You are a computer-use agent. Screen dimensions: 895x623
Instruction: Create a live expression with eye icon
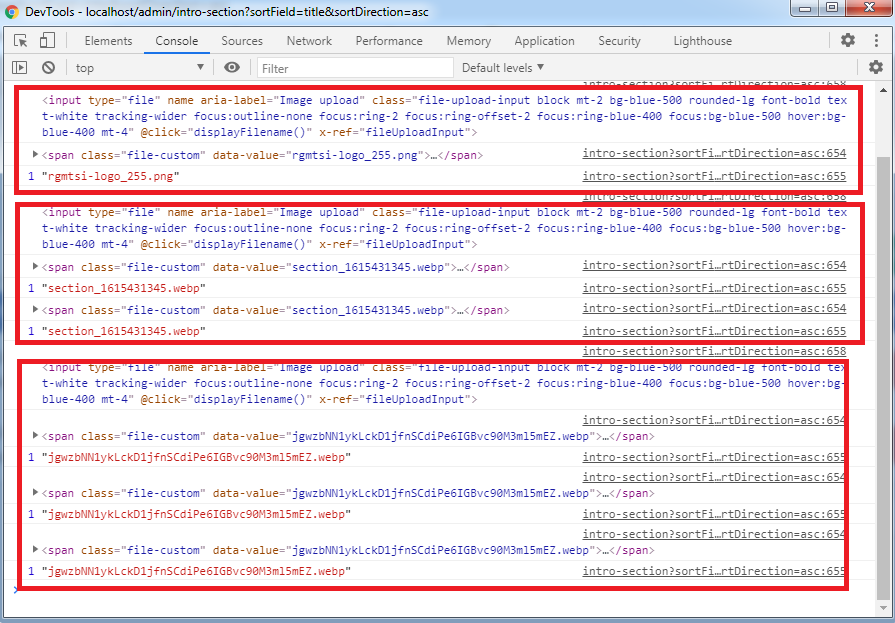pyautogui.click(x=232, y=68)
